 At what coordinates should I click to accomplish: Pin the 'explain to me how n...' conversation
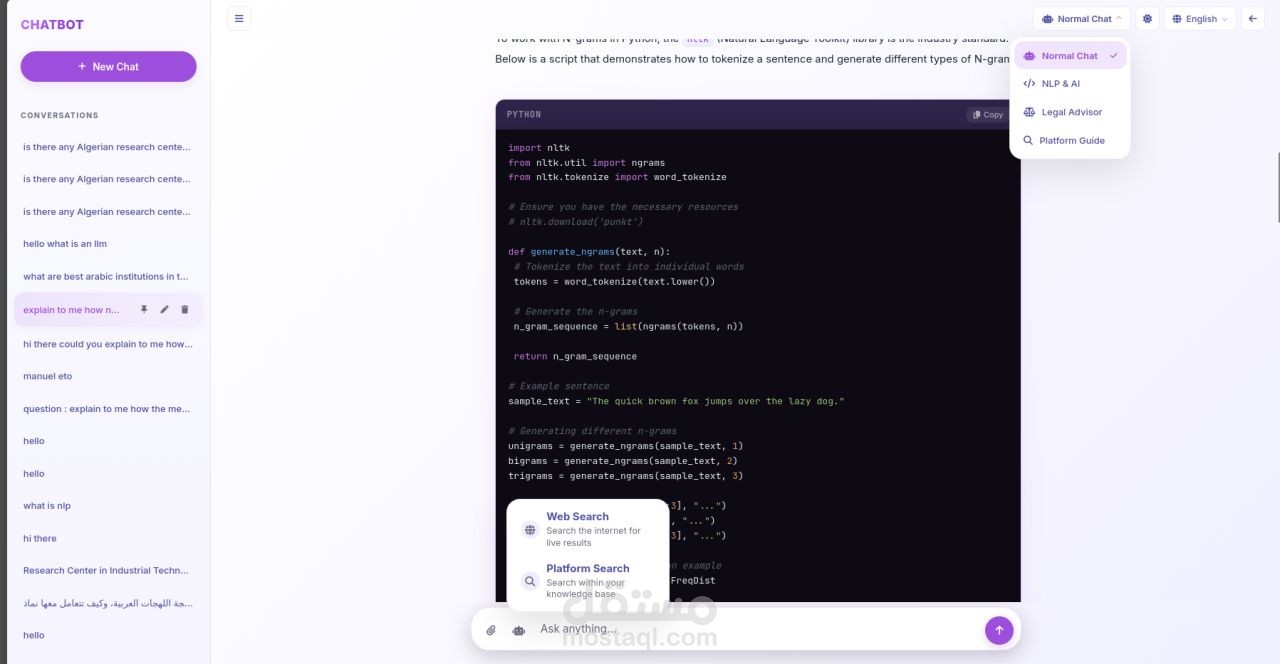click(144, 310)
